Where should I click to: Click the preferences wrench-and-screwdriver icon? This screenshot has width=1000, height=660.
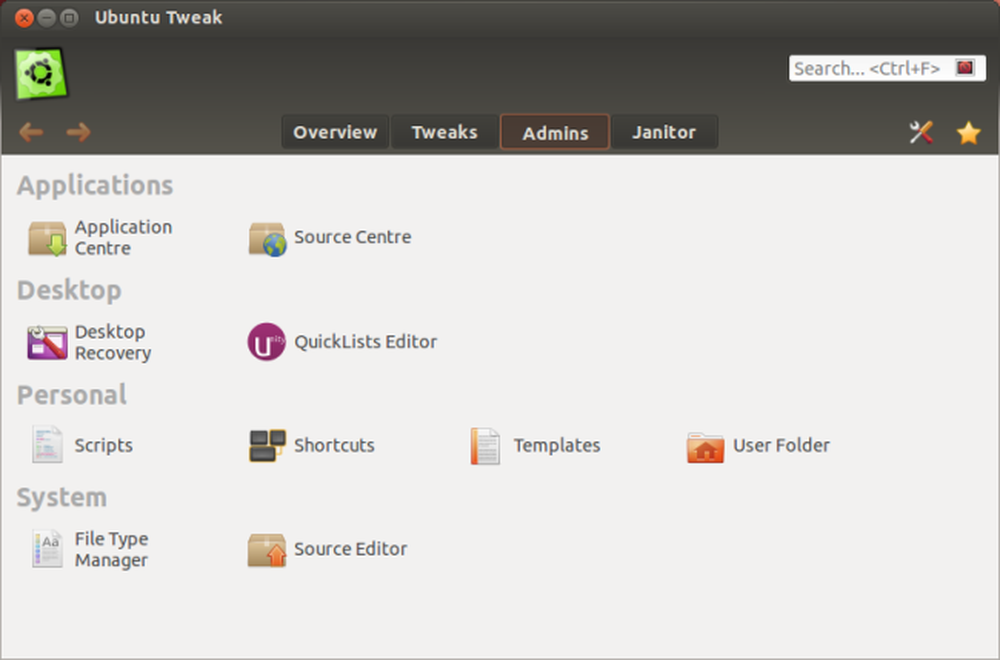click(921, 133)
